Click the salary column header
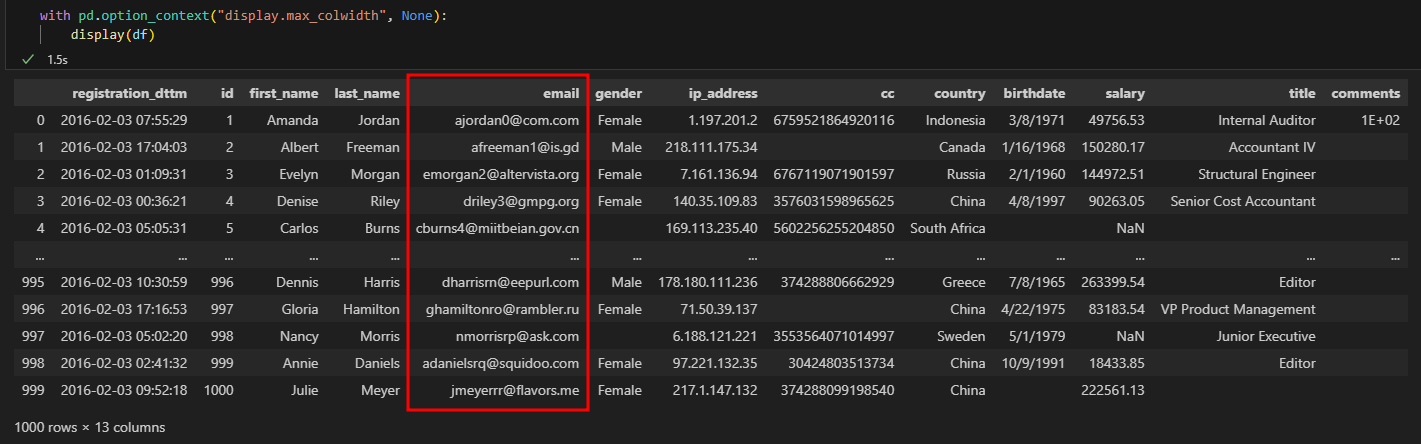 tap(1125, 93)
